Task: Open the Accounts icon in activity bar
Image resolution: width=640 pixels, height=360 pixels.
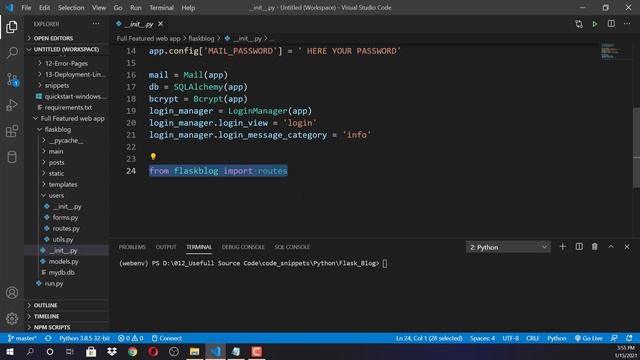Action: pos(12,293)
